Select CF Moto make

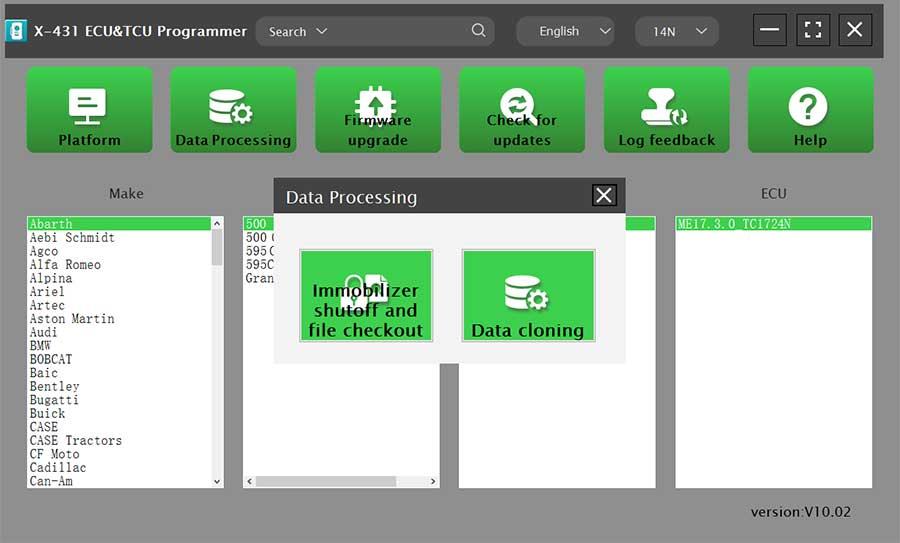119,453
